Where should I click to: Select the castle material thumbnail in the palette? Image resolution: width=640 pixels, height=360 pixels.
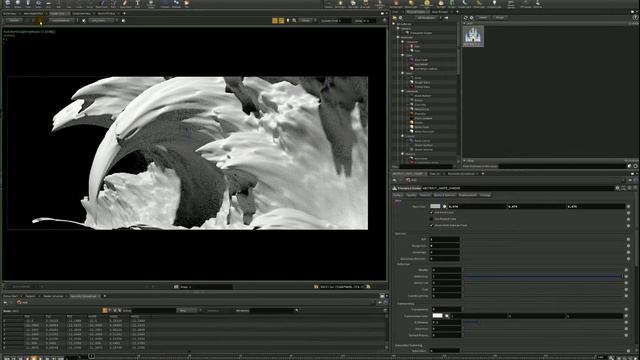click(473, 36)
